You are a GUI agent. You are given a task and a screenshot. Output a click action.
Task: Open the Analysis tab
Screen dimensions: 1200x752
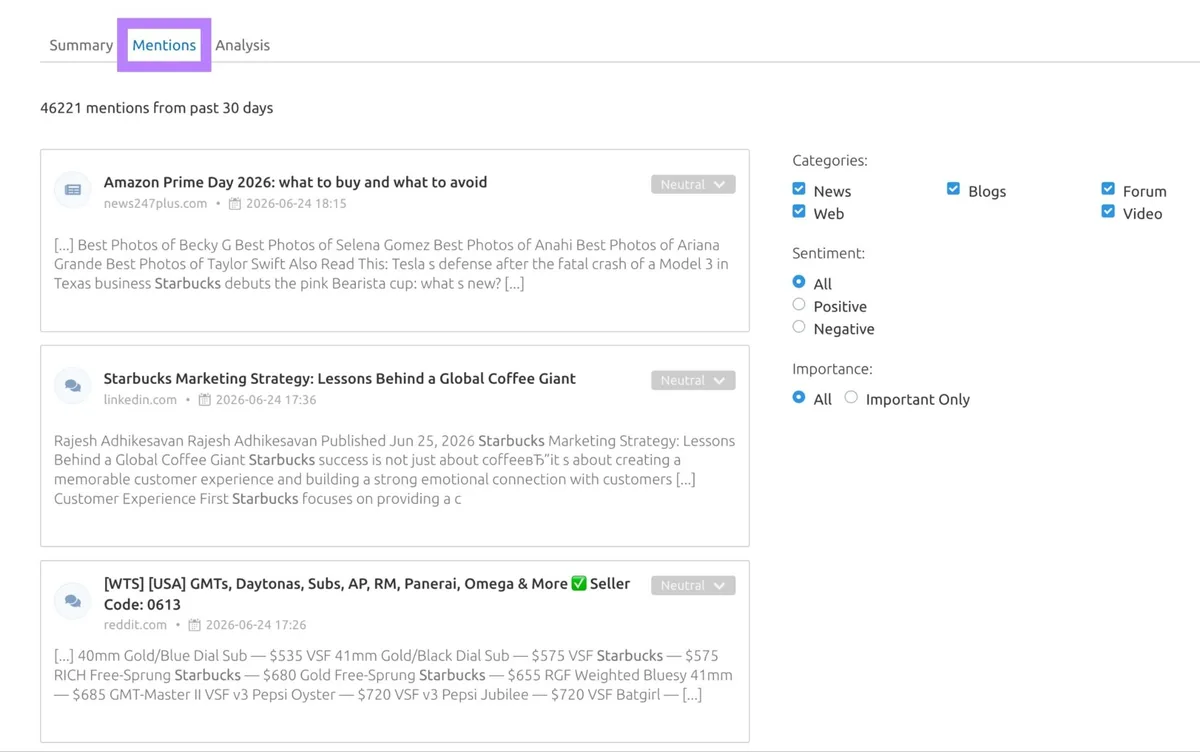(x=243, y=45)
